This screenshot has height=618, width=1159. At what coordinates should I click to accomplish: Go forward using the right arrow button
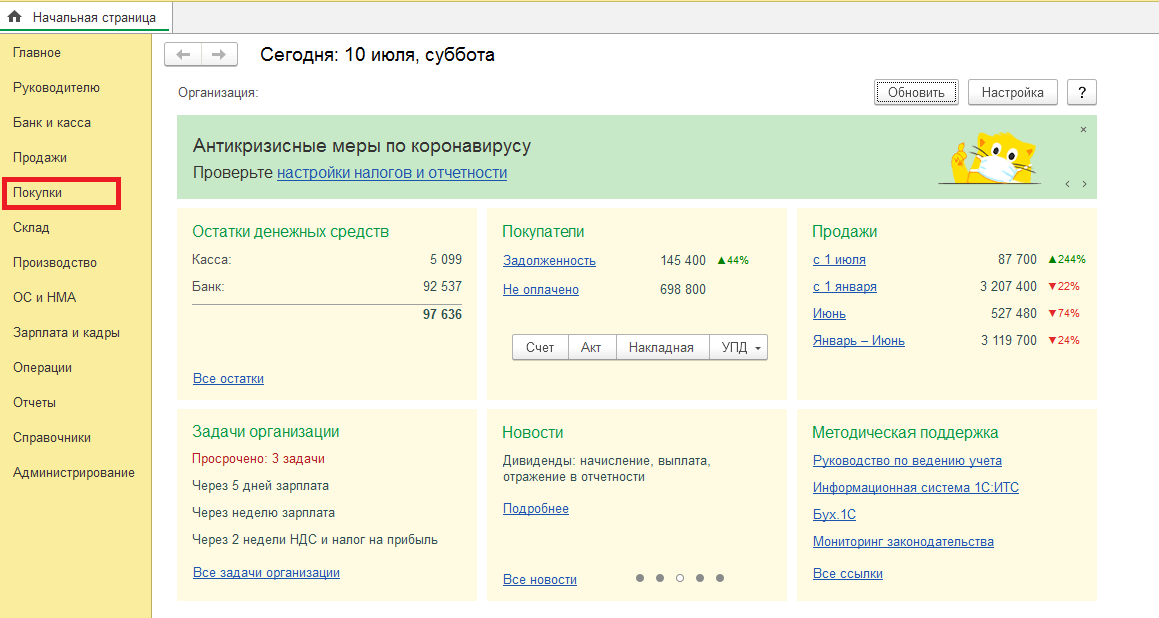coord(219,55)
